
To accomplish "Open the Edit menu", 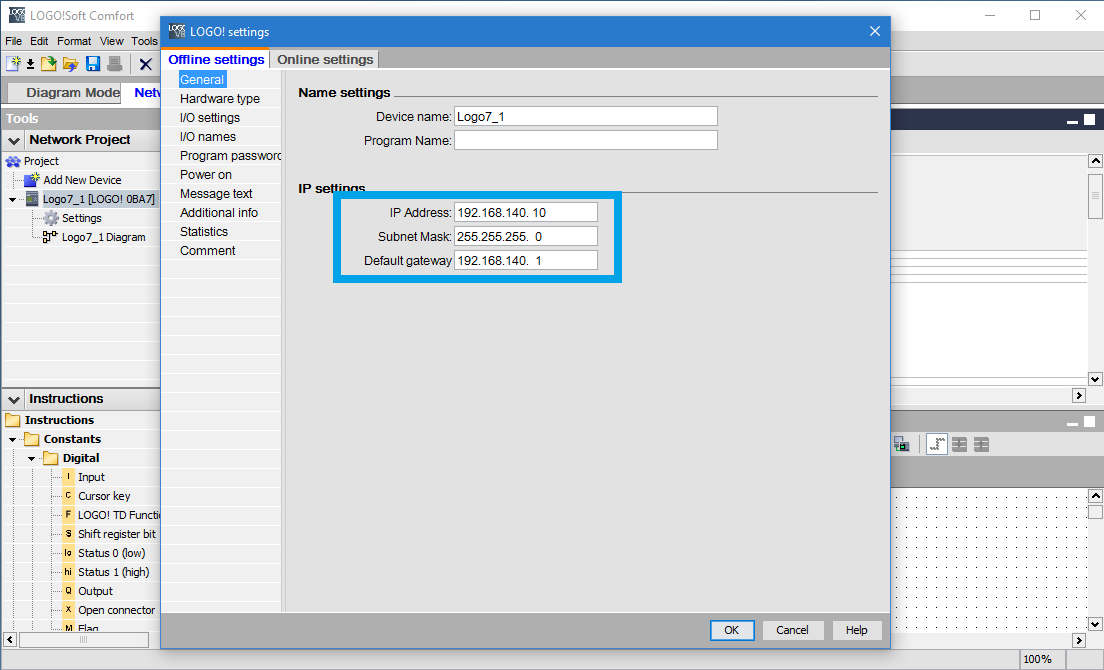I will [x=39, y=41].
